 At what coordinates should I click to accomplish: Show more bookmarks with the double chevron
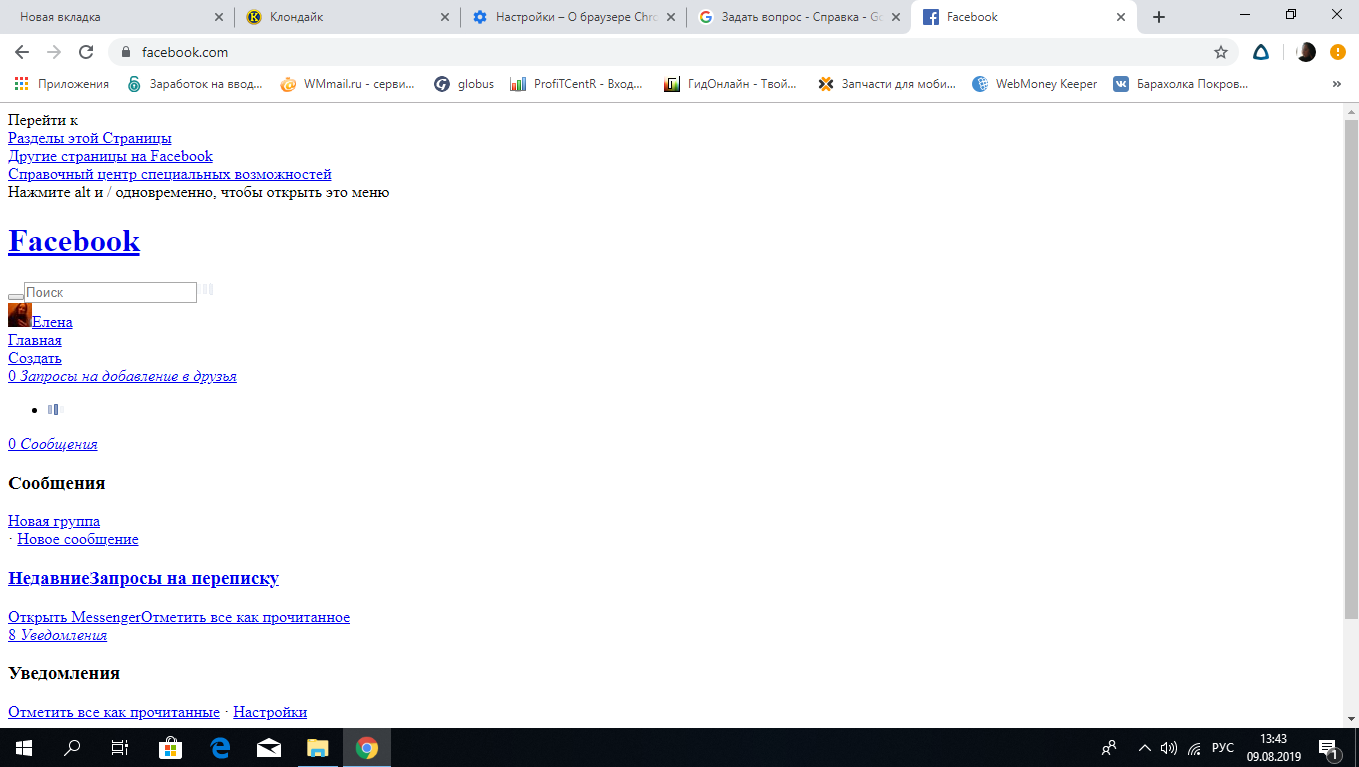1337,84
